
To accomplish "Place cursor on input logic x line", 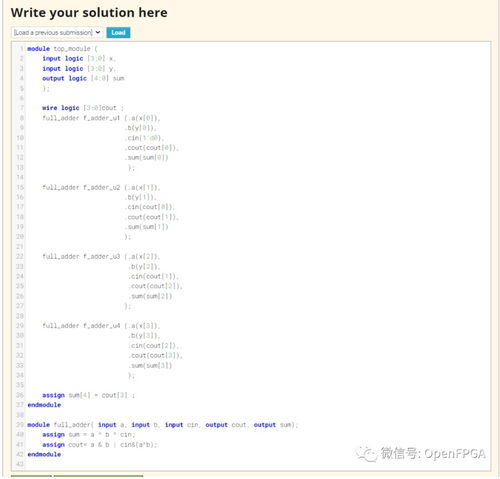I will (79, 58).
